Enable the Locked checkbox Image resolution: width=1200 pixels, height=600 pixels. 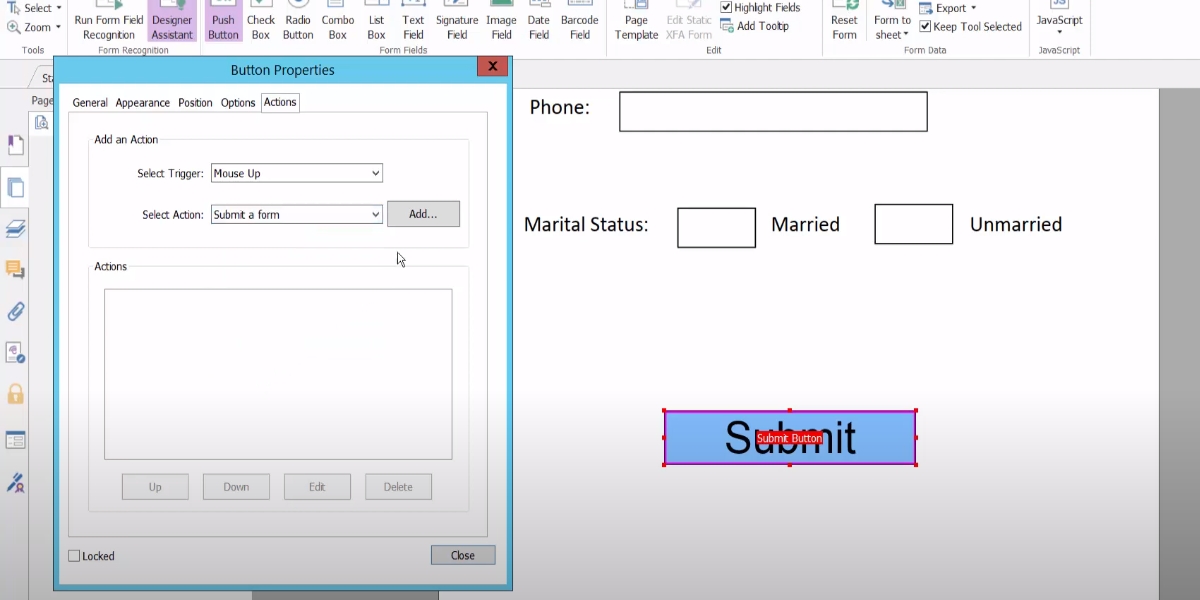click(x=74, y=556)
